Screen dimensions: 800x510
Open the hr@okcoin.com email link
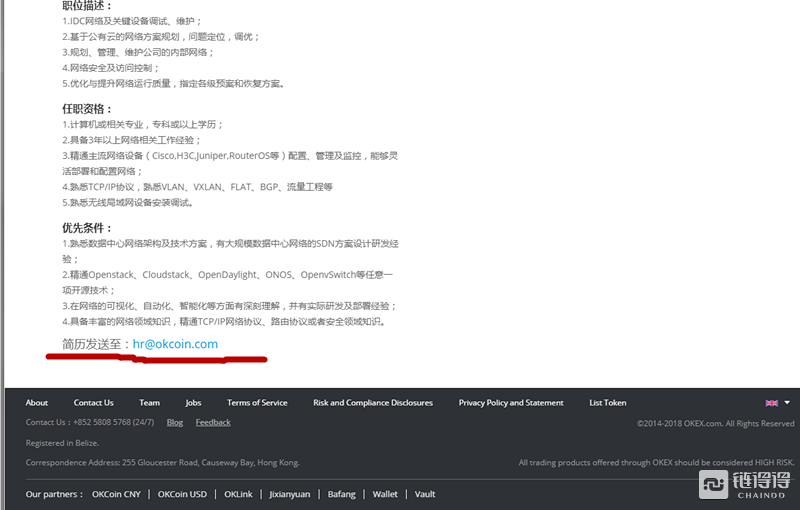[175, 344]
